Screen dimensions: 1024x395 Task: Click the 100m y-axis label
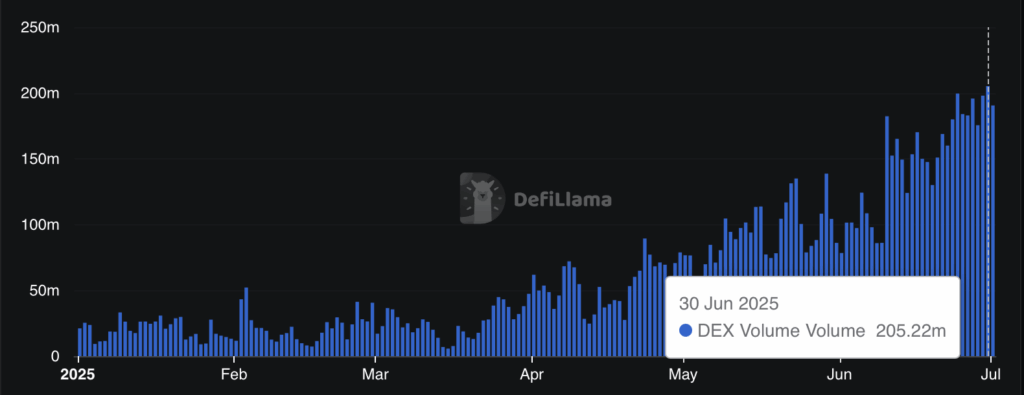pyautogui.click(x=41, y=225)
